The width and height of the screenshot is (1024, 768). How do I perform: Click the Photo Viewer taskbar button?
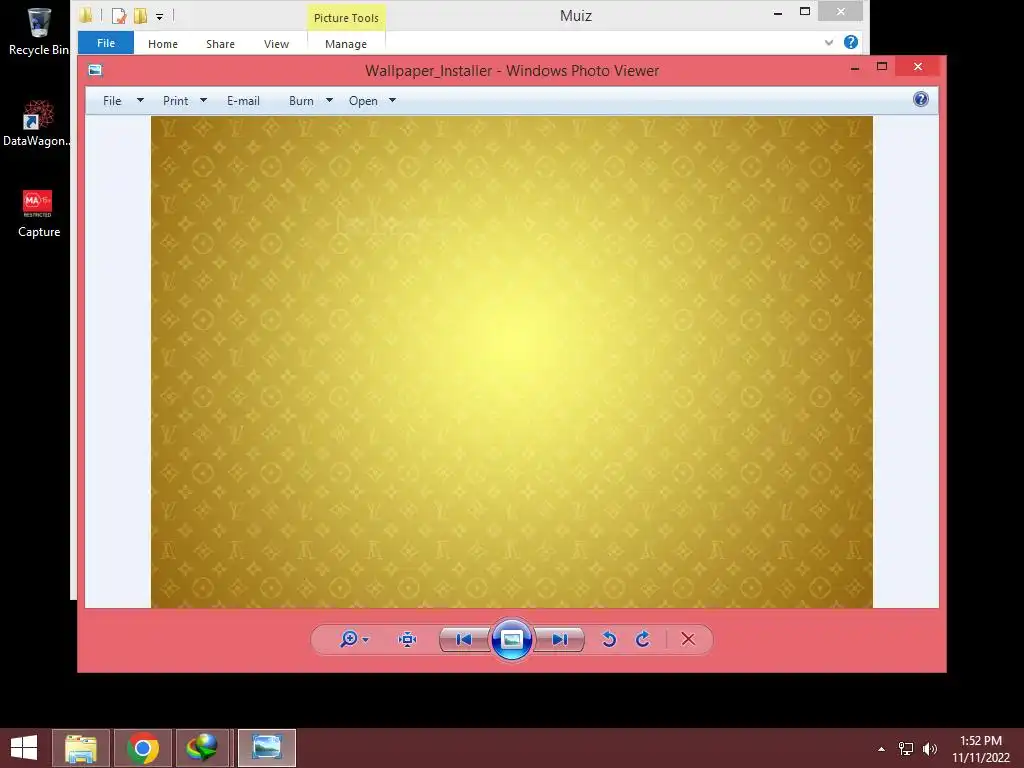click(x=266, y=748)
